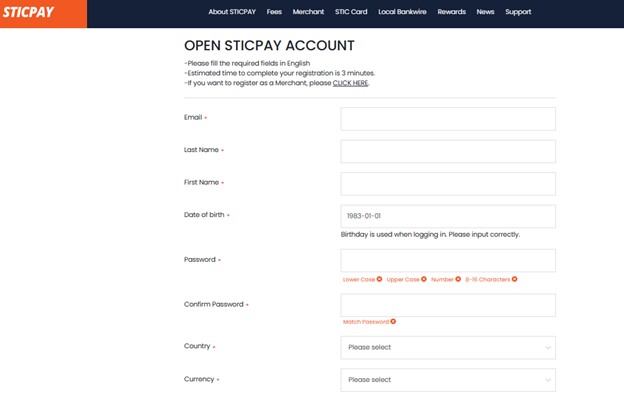The image size is (624, 393).
Task: Navigate to STIC Card
Action: pos(351,12)
